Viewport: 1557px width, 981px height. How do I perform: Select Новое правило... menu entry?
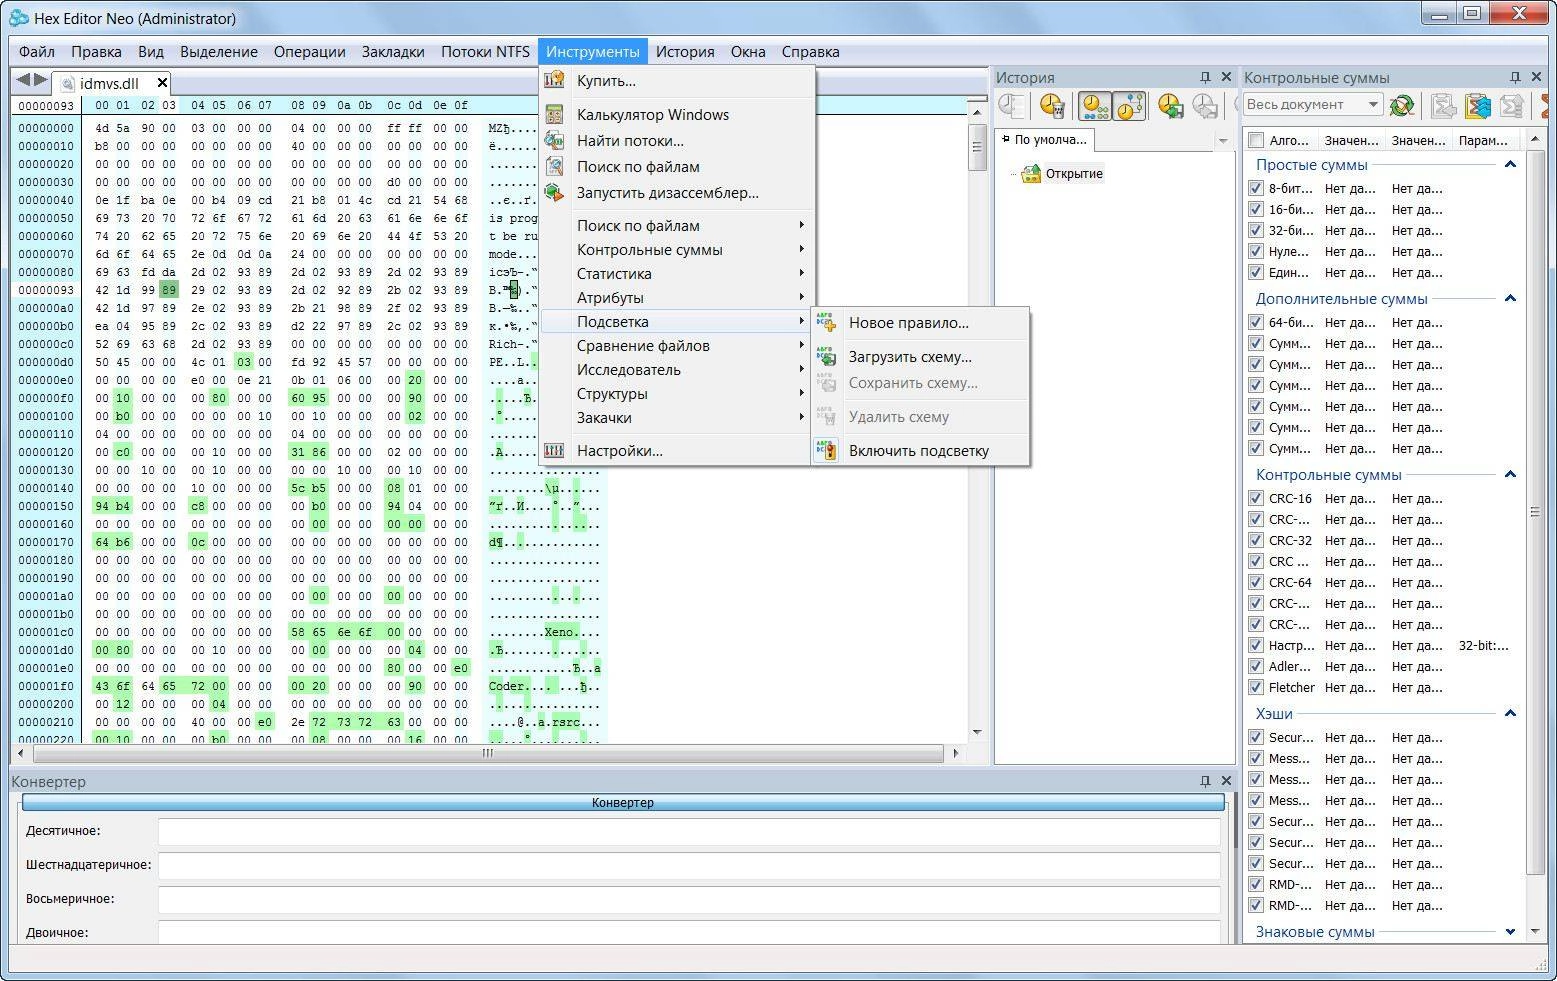tap(920, 322)
